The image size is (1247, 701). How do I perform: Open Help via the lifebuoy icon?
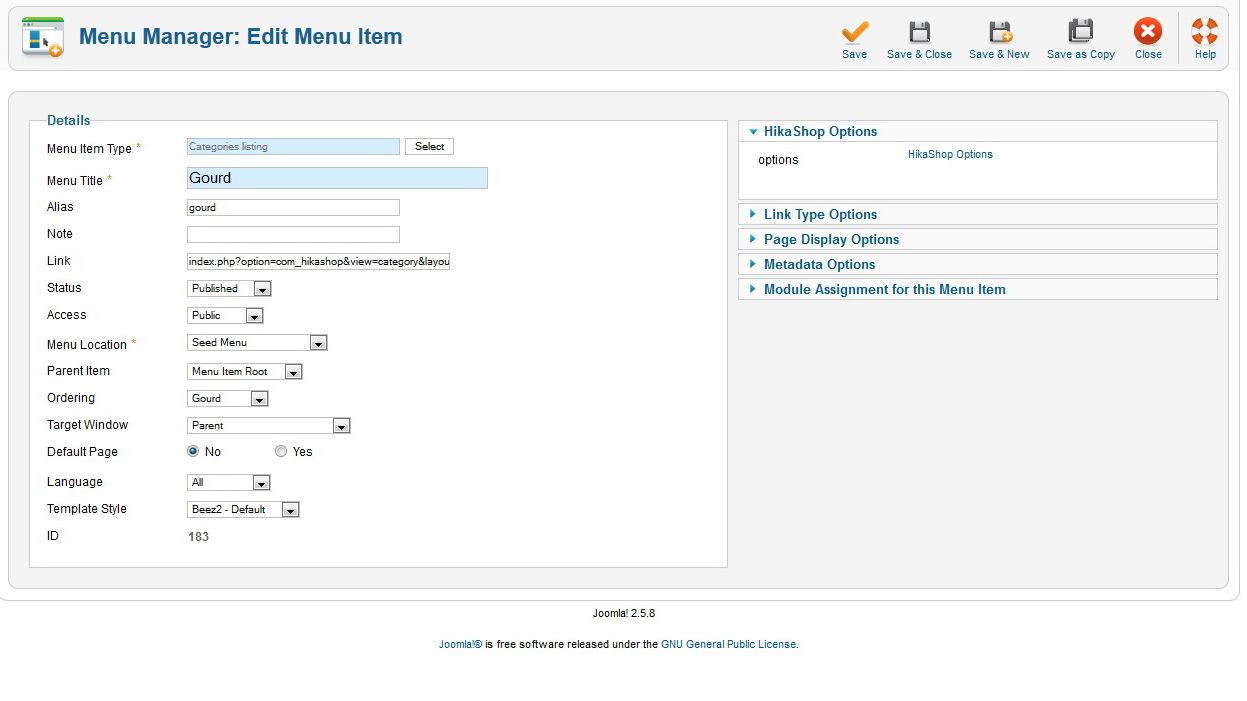[1205, 31]
